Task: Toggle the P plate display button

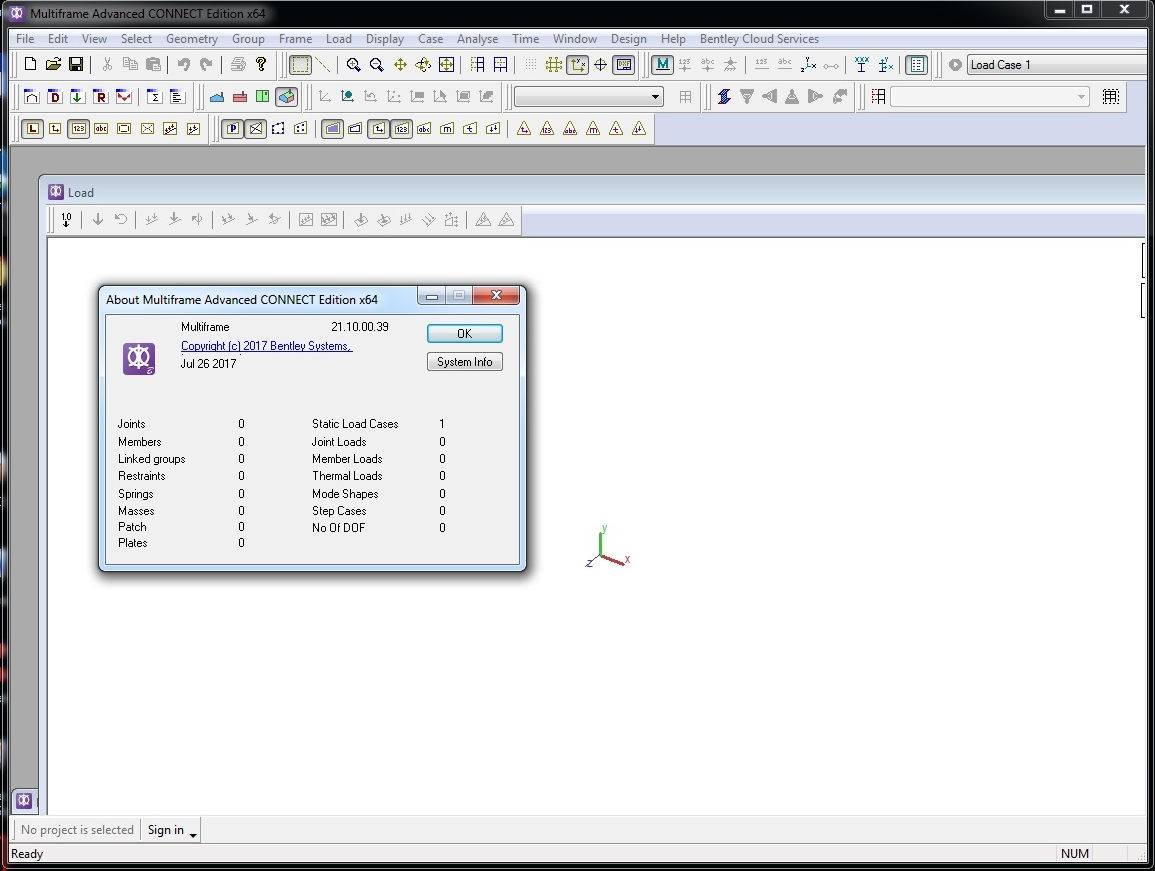Action: [233, 129]
